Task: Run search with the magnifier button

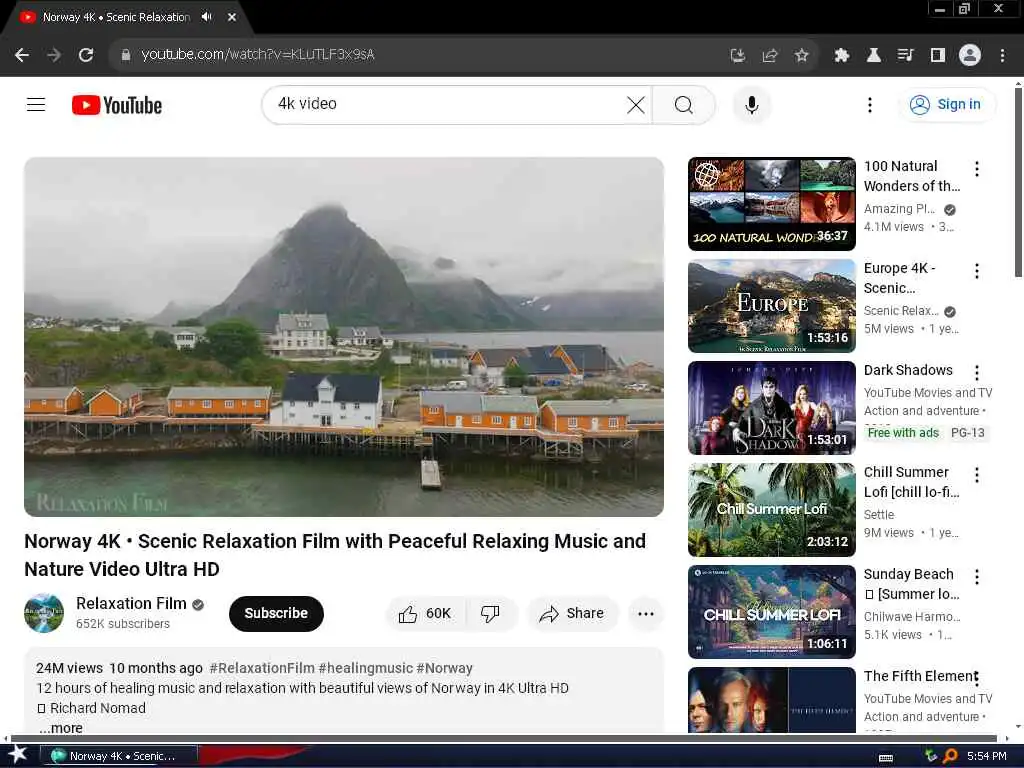Action: pos(684,104)
